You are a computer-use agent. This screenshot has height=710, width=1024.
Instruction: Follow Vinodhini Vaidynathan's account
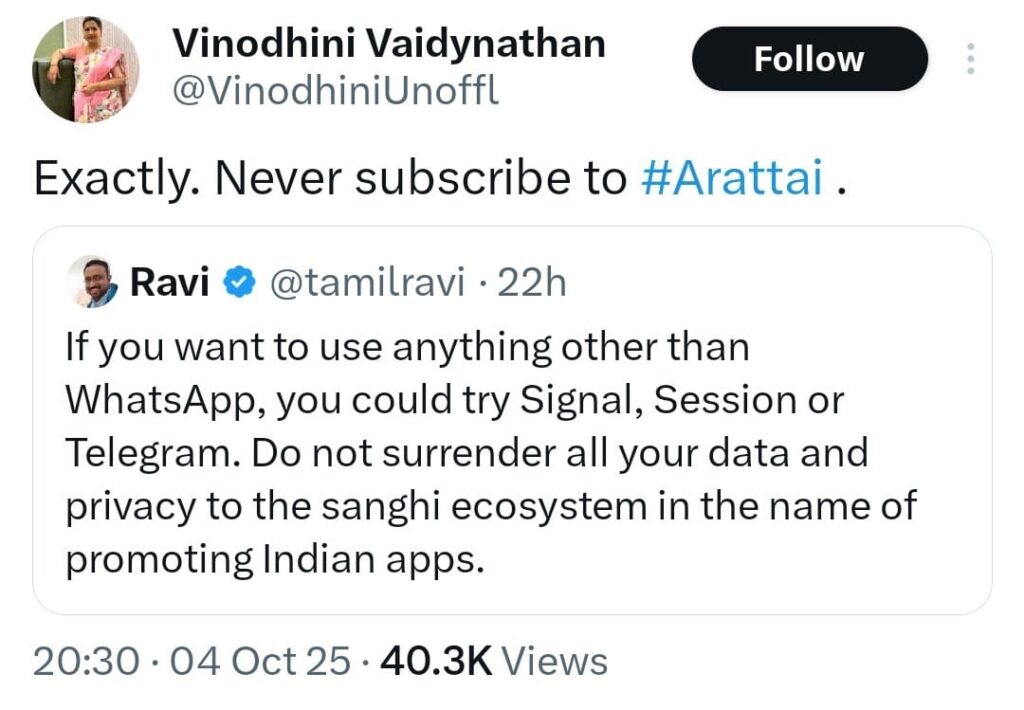(x=809, y=59)
